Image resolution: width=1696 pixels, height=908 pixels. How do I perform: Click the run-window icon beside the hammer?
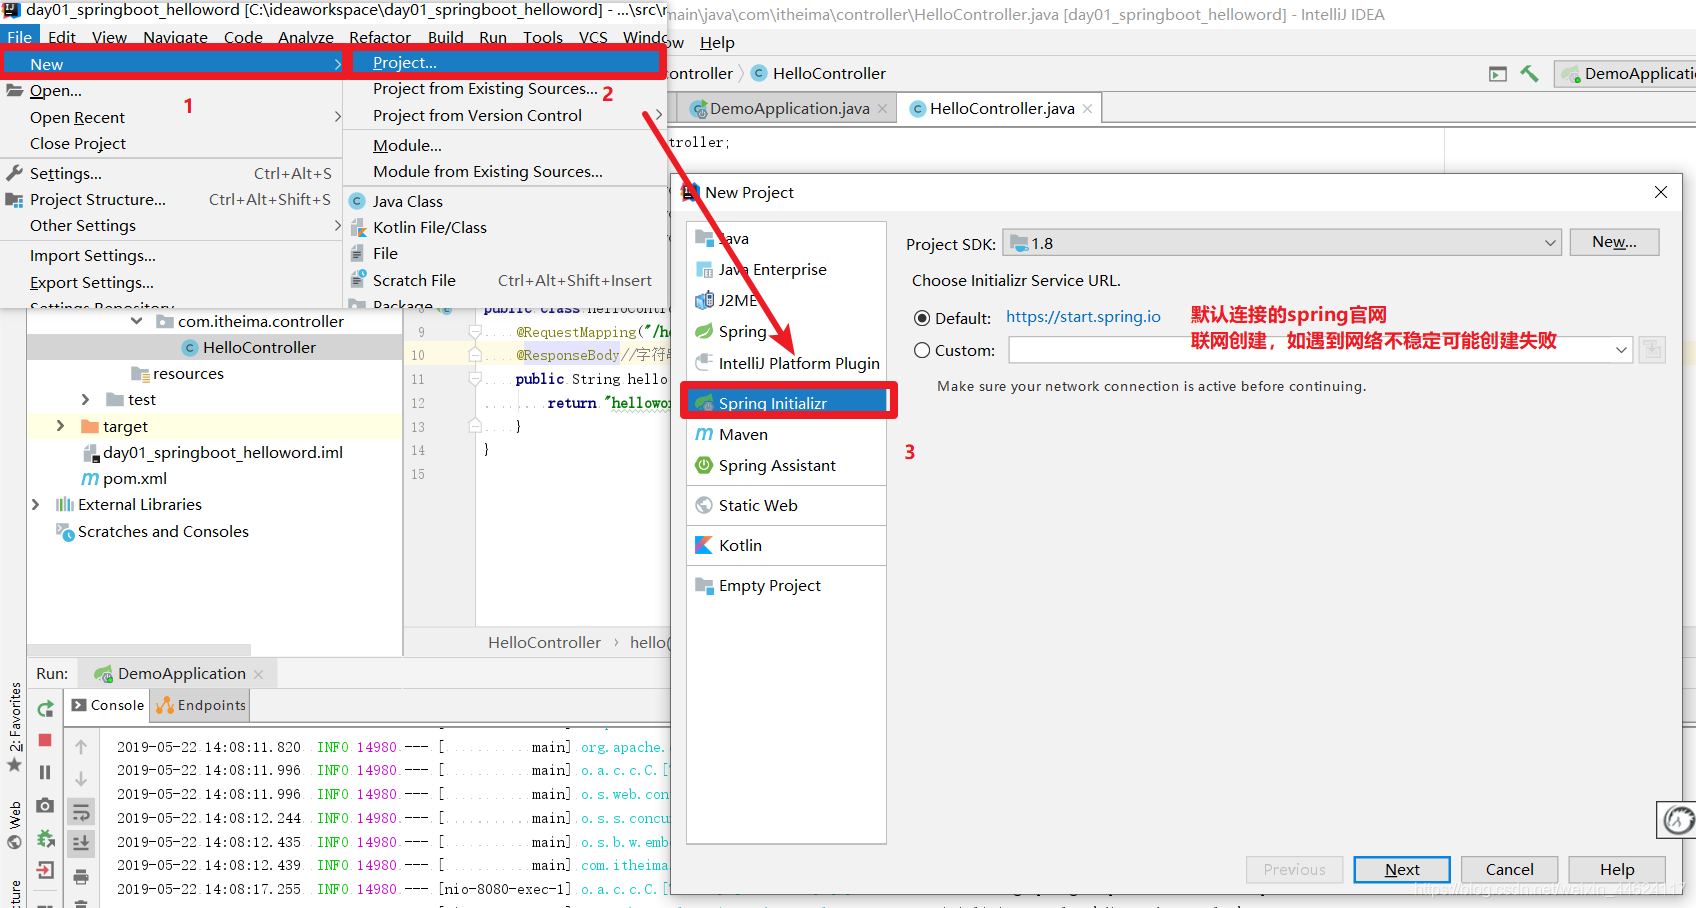point(1498,74)
